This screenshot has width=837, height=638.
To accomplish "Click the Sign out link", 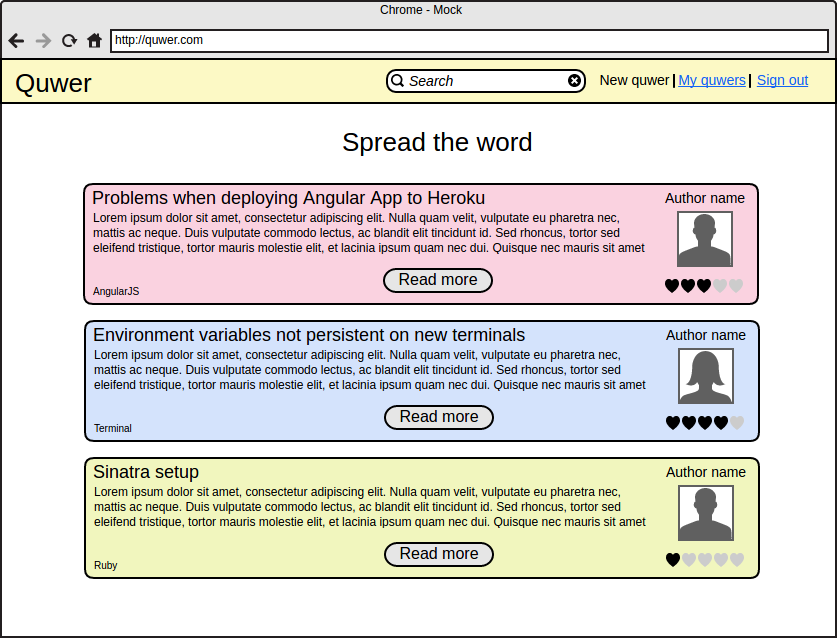I will coord(782,80).
